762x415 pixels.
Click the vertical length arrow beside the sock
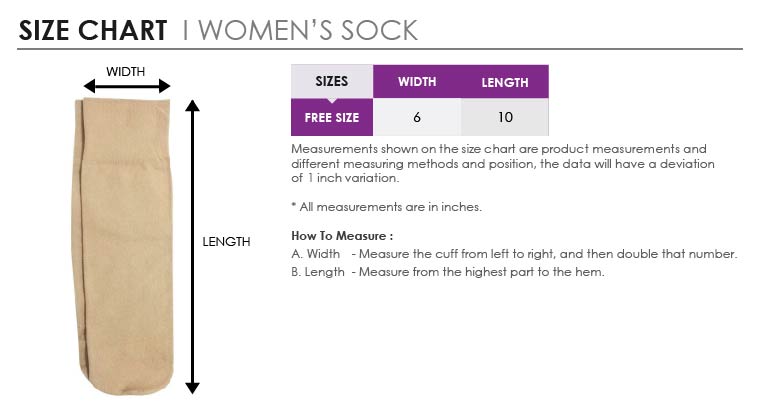(x=192, y=247)
